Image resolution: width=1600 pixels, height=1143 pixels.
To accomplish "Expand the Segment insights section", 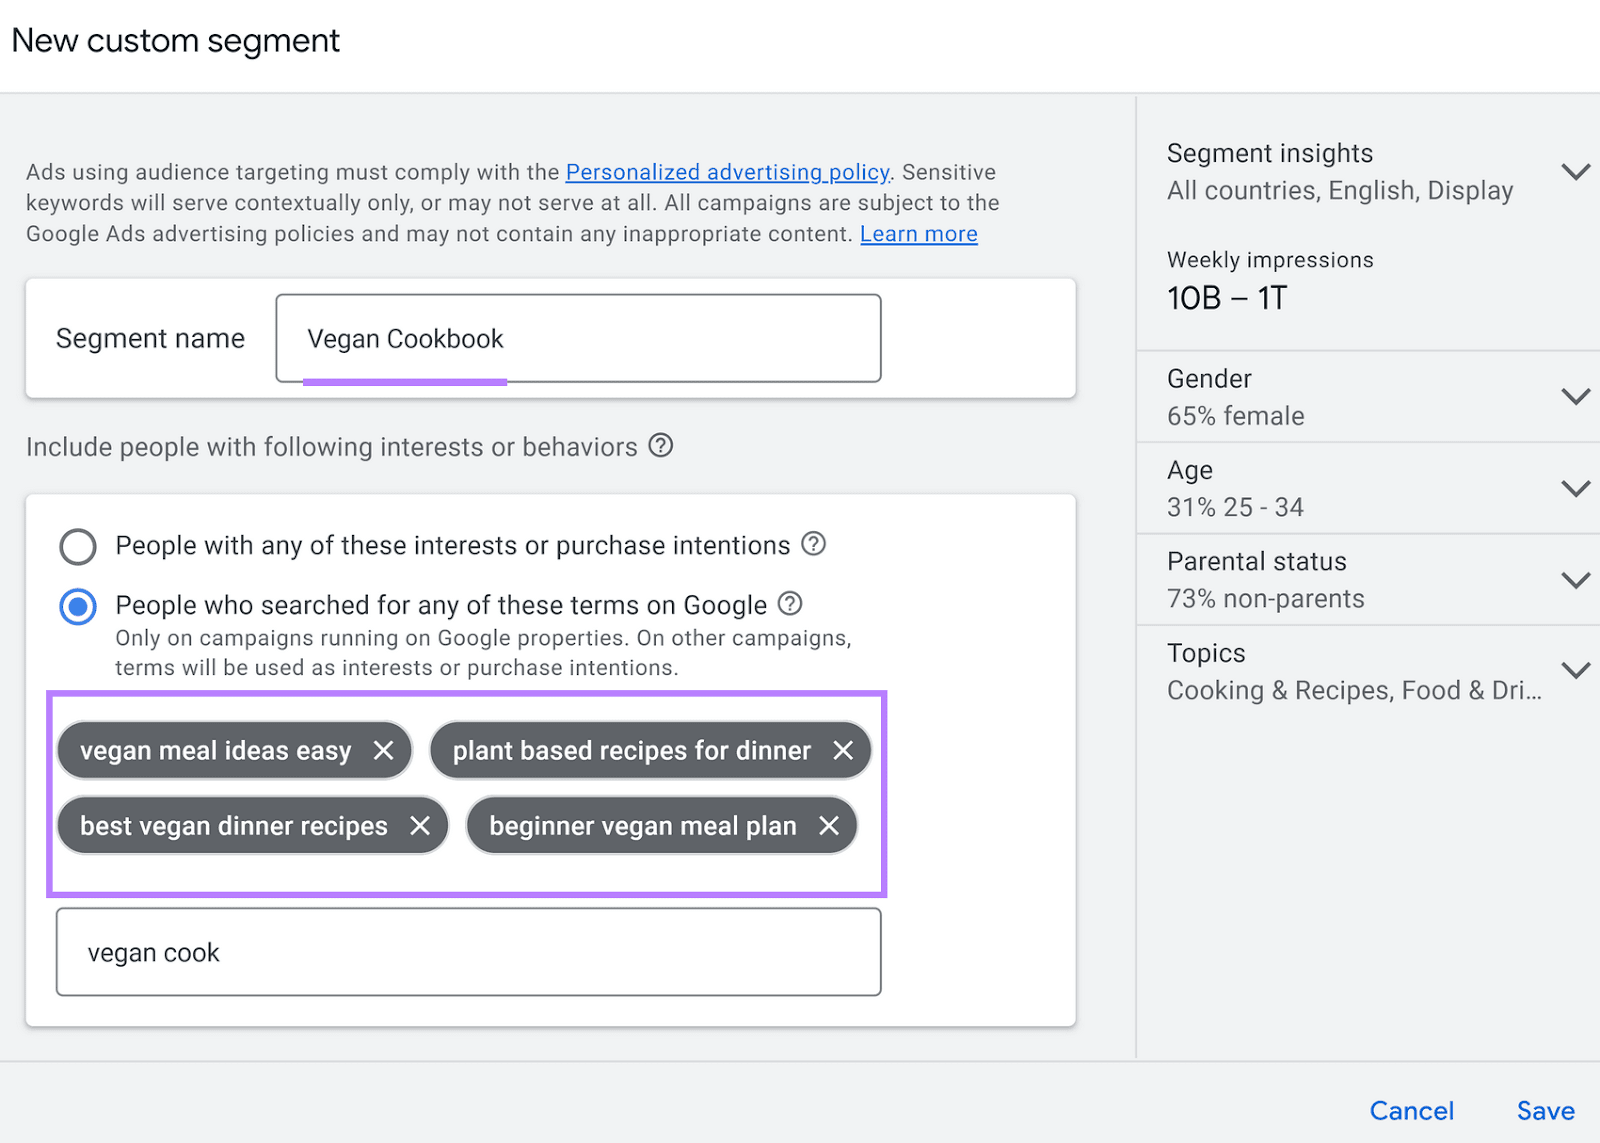I will click(x=1575, y=172).
